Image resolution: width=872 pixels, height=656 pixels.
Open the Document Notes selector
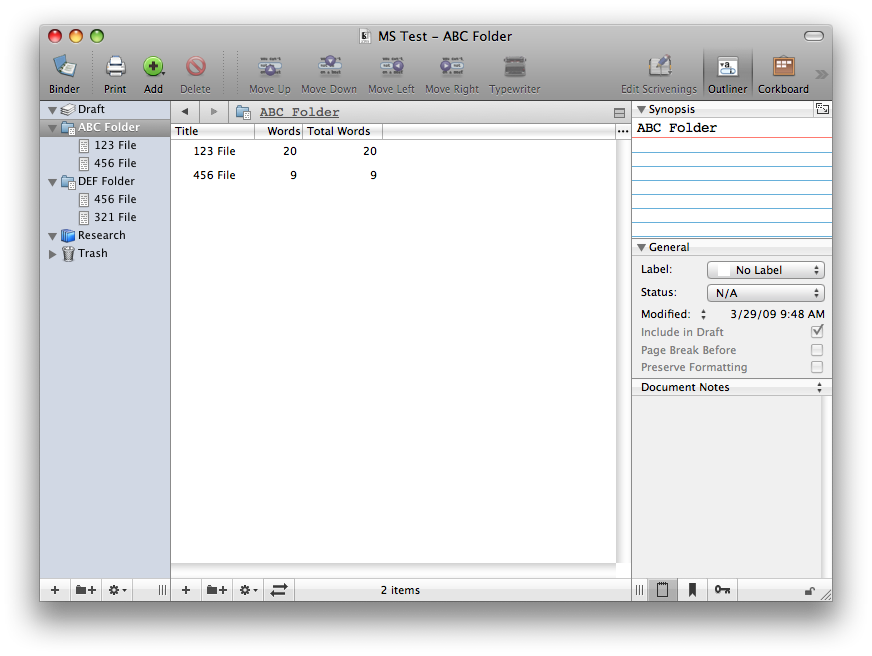click(x=731, y=387)
